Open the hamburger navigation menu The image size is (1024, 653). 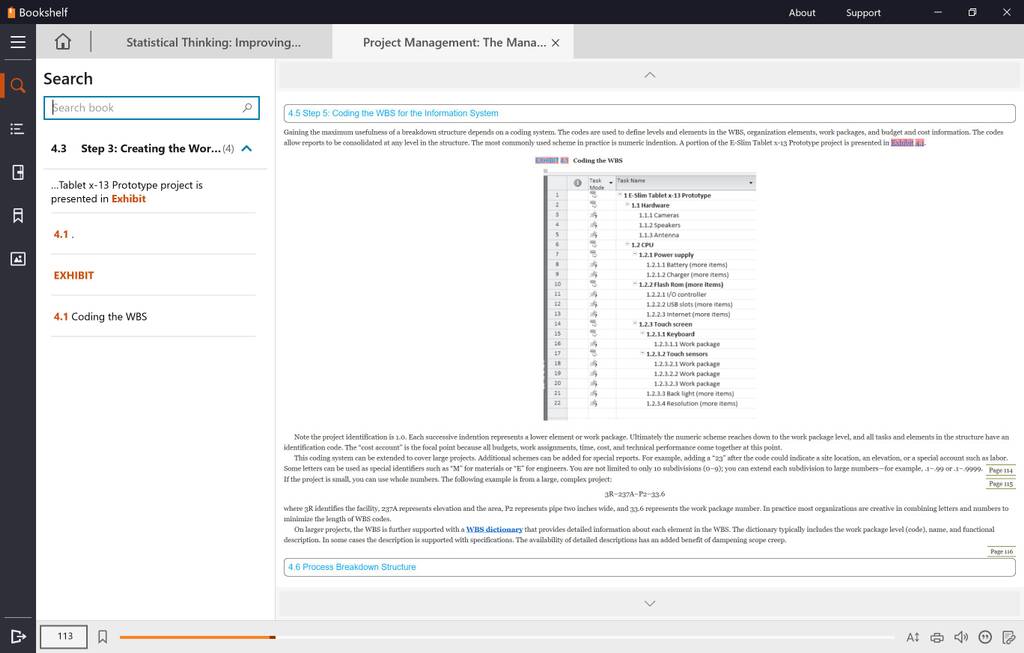[x=18, y=42]
